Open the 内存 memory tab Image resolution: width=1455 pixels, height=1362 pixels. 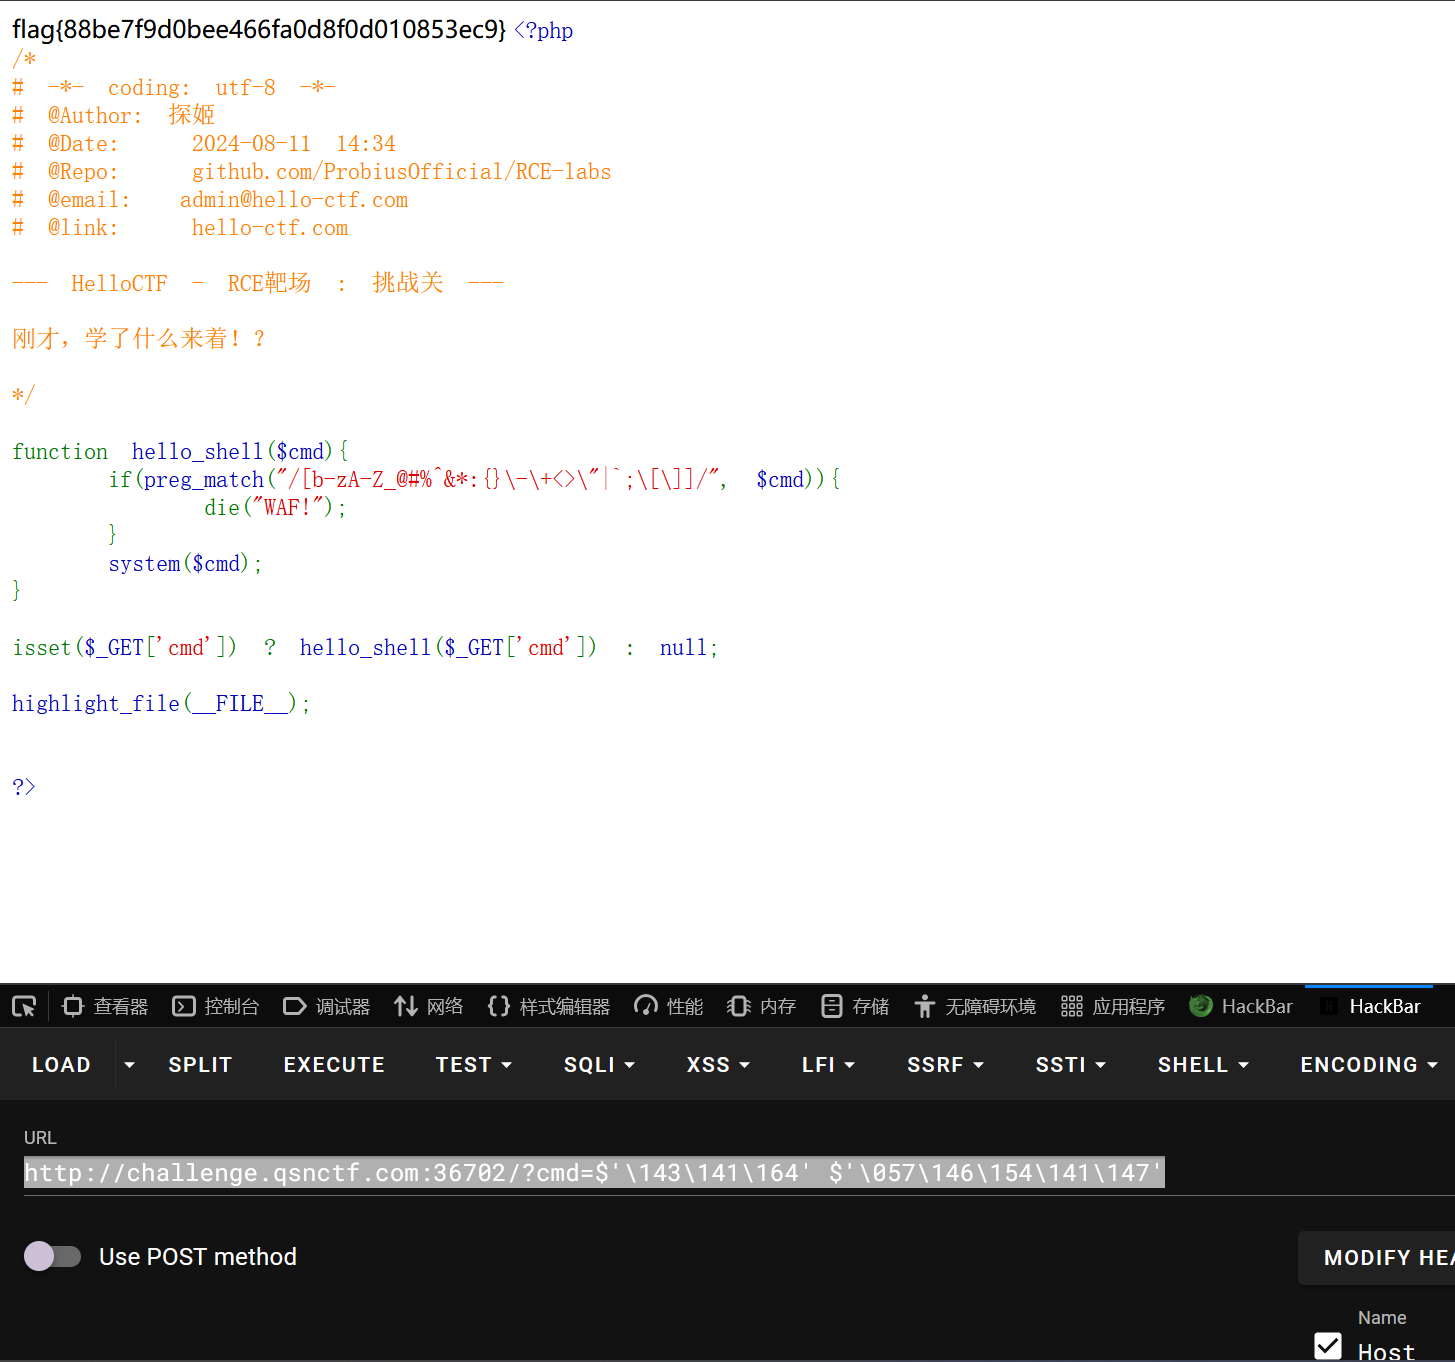click(x=761, y=1006)
